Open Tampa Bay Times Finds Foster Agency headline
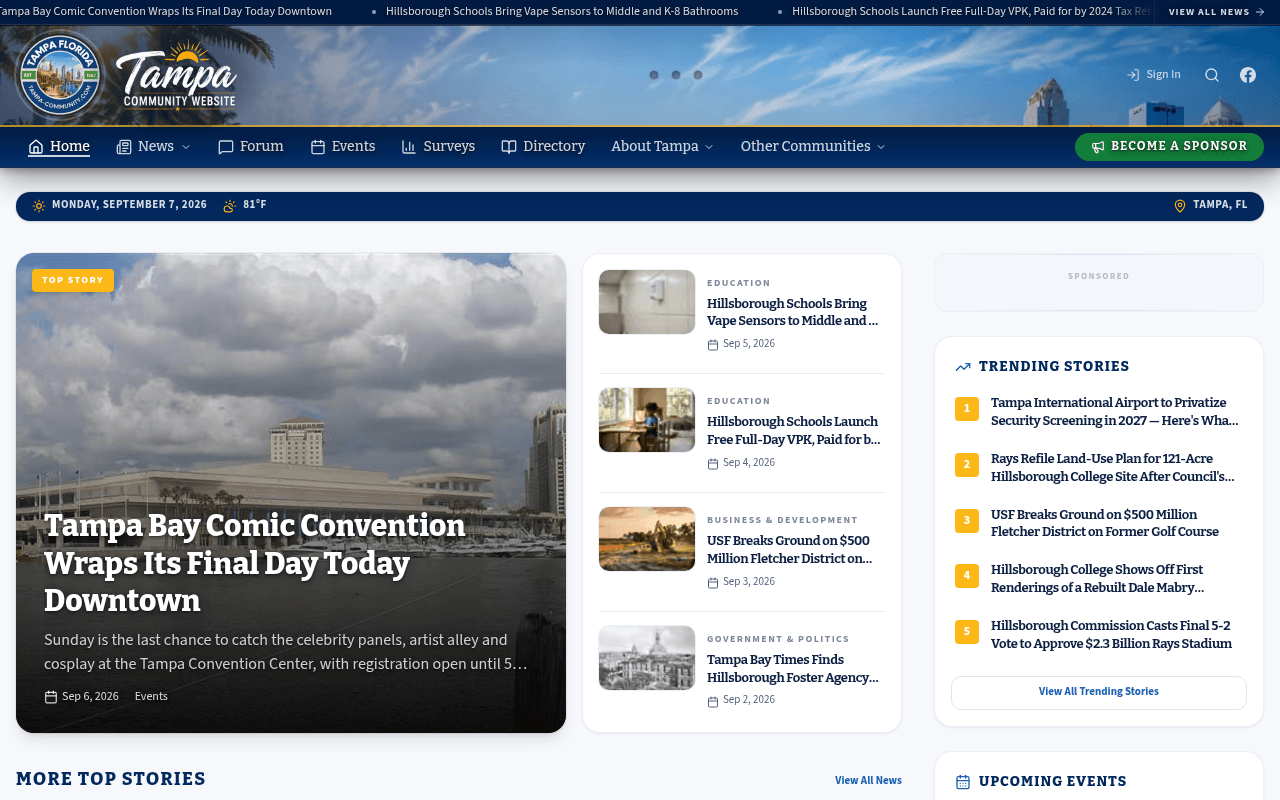 tap(793, 669)
